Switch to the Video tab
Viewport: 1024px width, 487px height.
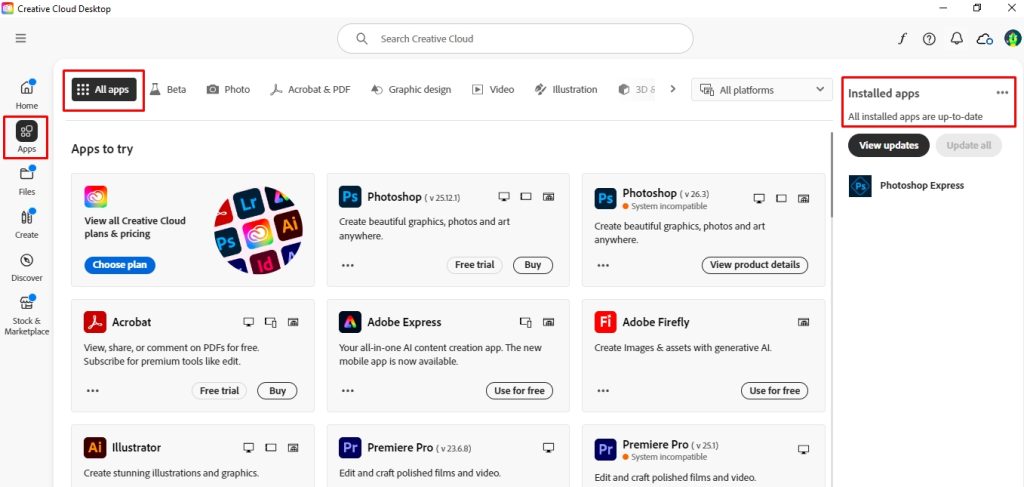coord(493,89)
